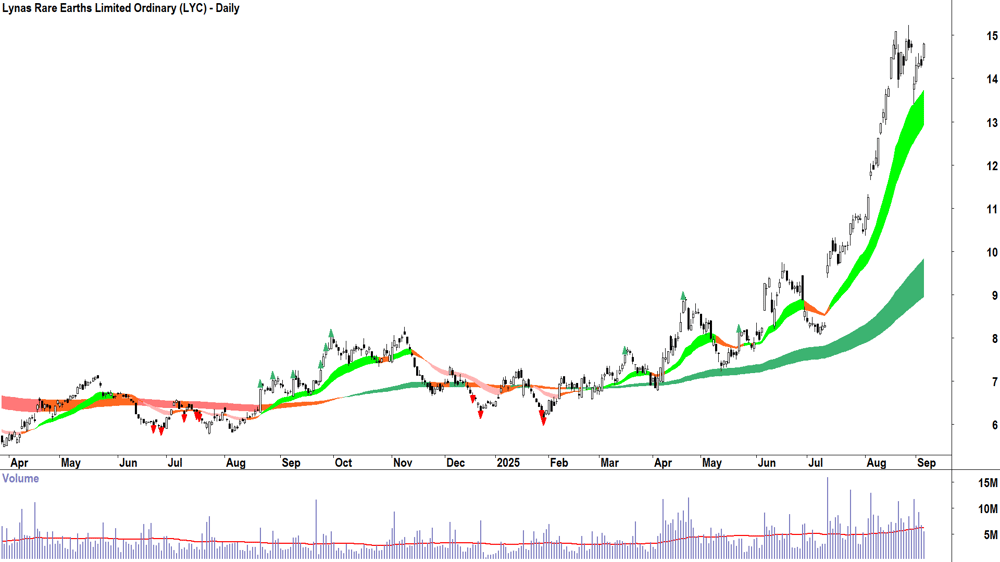Image resolution: width=1000 pixels, height=562 pixels.
Task: Click the Feb date axis label
Action: click(559, 462)
